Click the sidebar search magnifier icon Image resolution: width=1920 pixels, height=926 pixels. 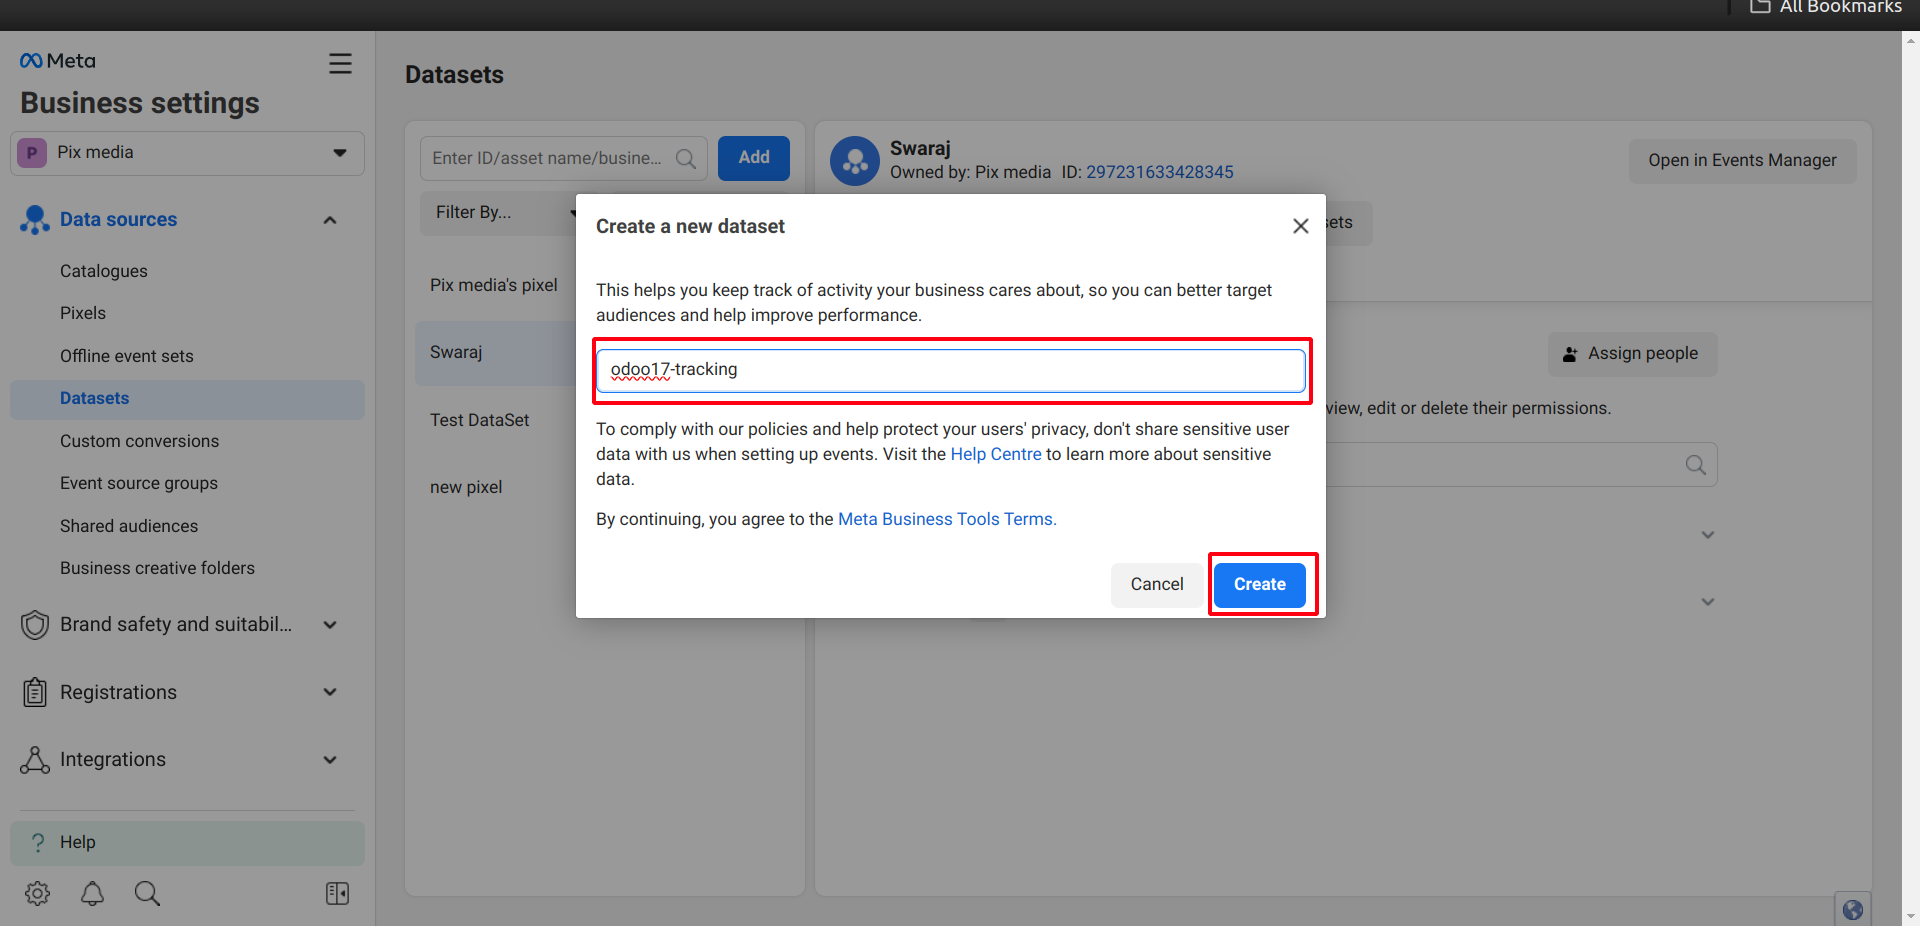(147, 893)
